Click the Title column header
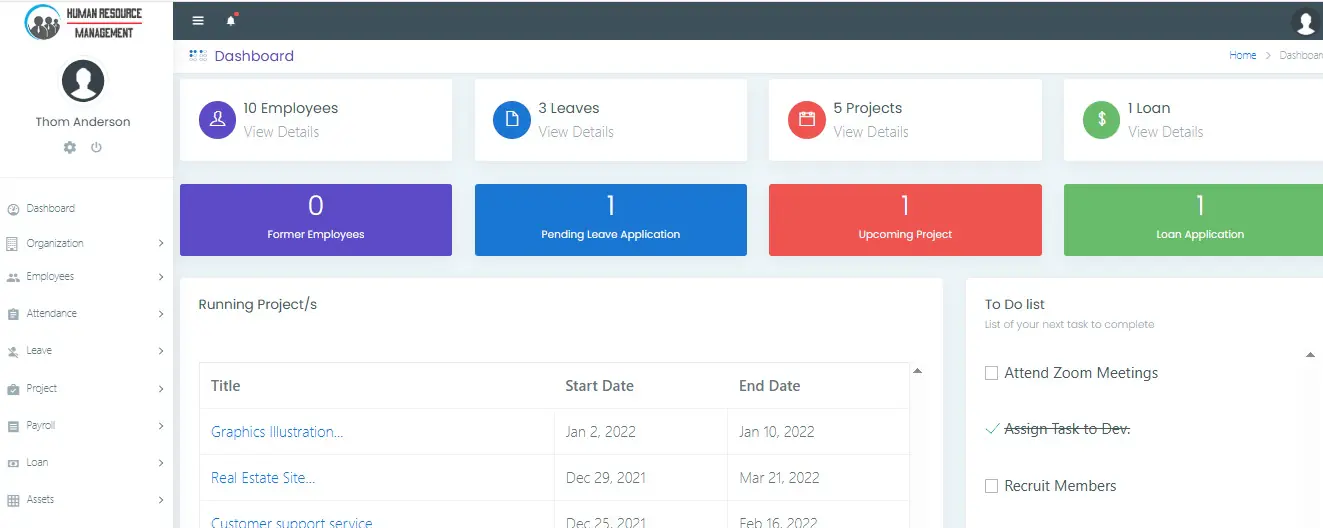1323x528 pixels. [226, 386]
